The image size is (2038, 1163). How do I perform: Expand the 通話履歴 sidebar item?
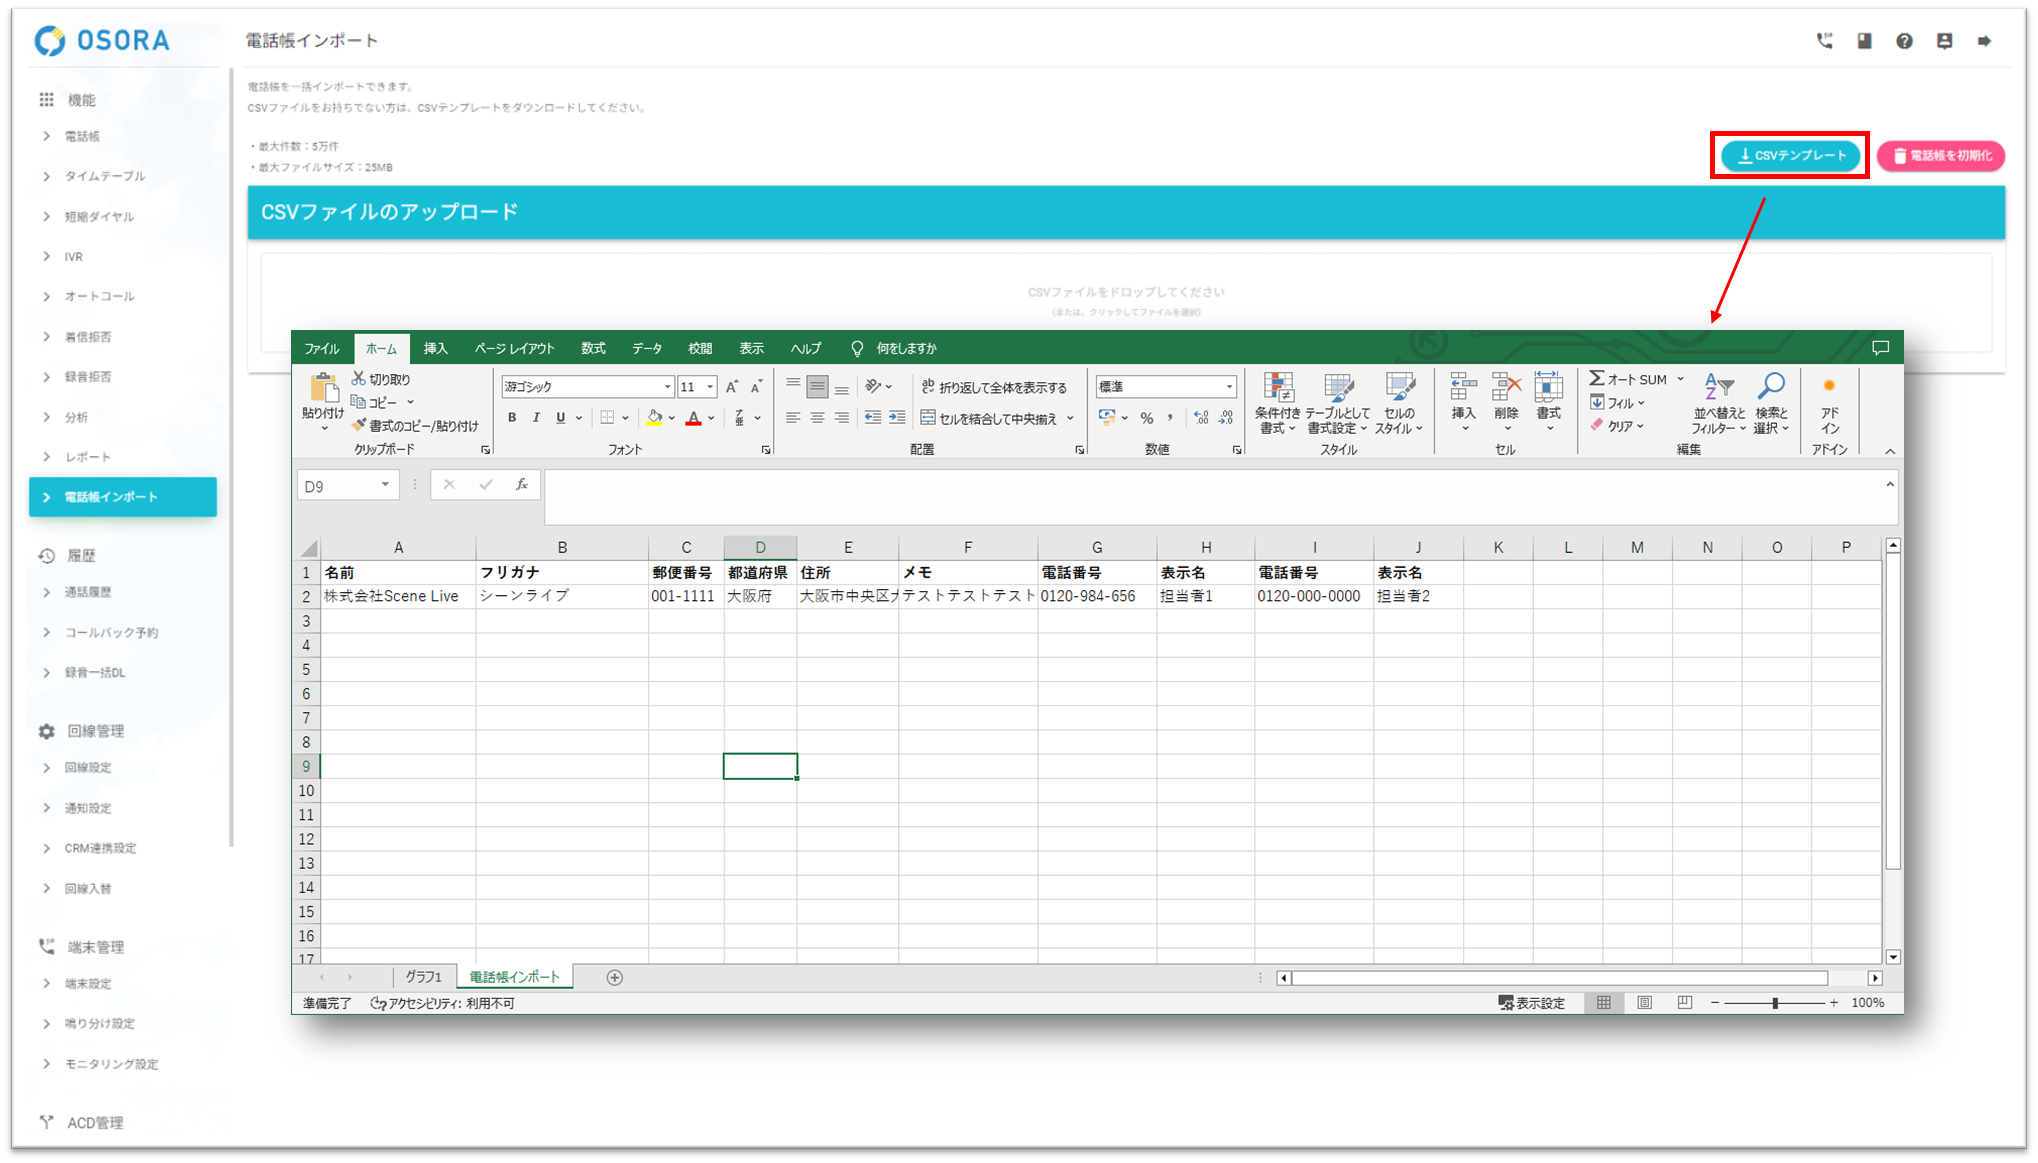click(x=88, y=592)
